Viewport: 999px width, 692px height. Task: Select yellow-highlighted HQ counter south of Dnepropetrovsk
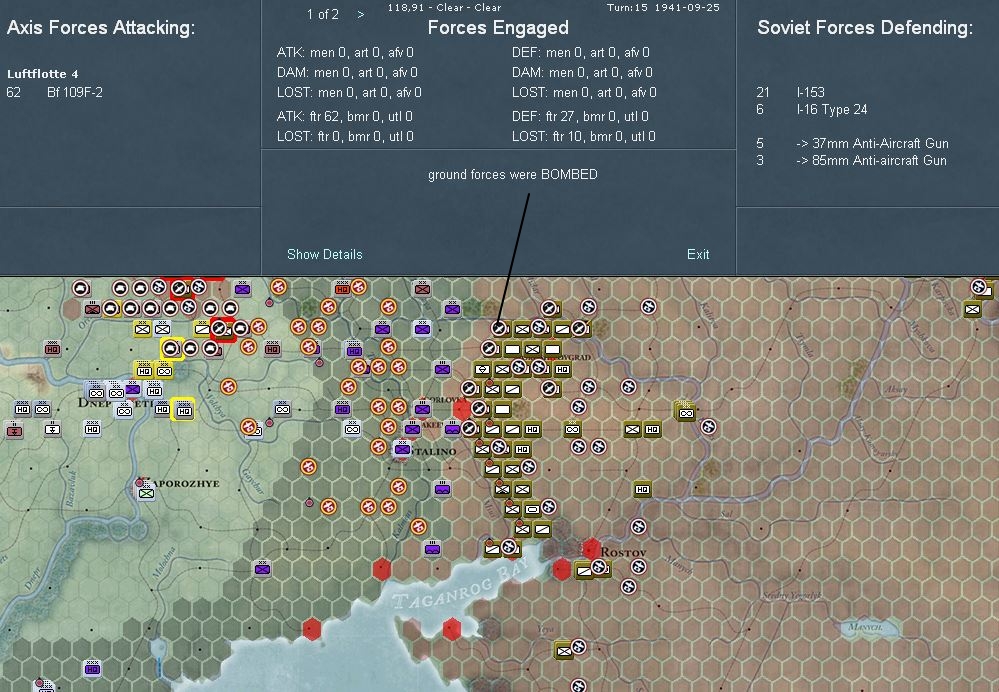[x=184, y=410]
